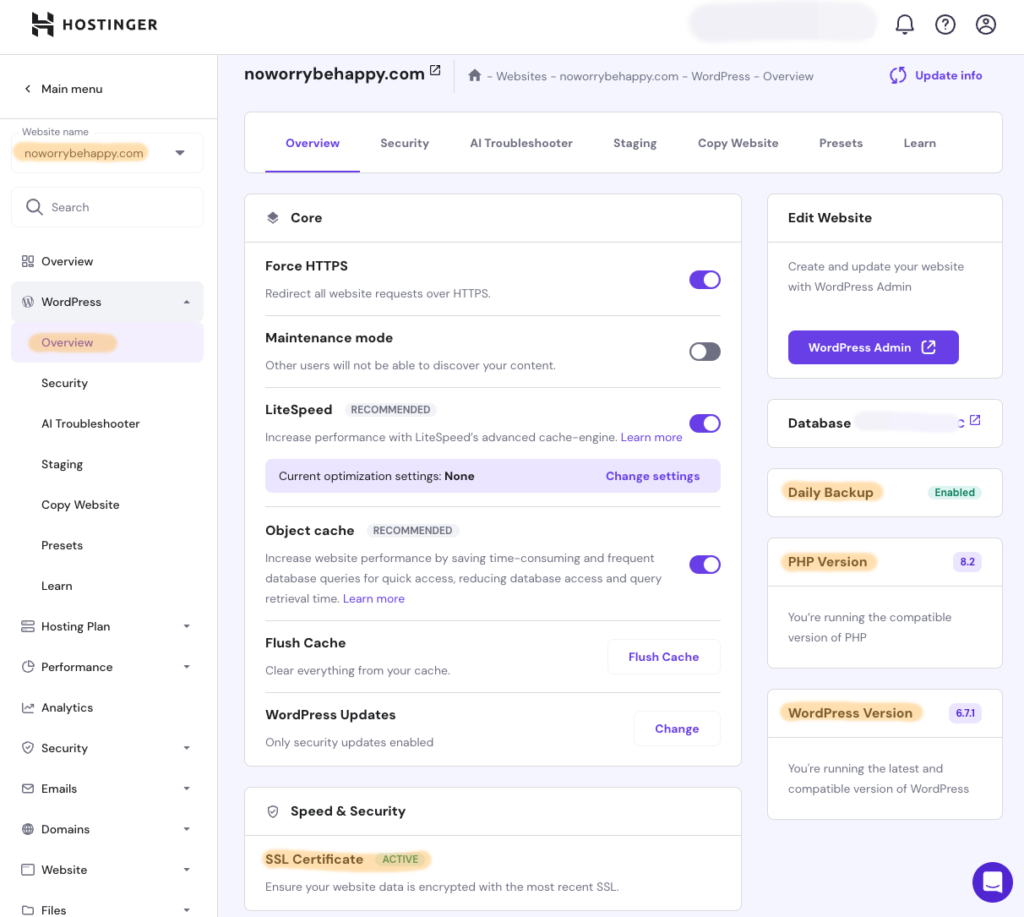1024x917 pixels.
Task: Click the PHP Version 8.2 badge
Action: tap(967, 562)
